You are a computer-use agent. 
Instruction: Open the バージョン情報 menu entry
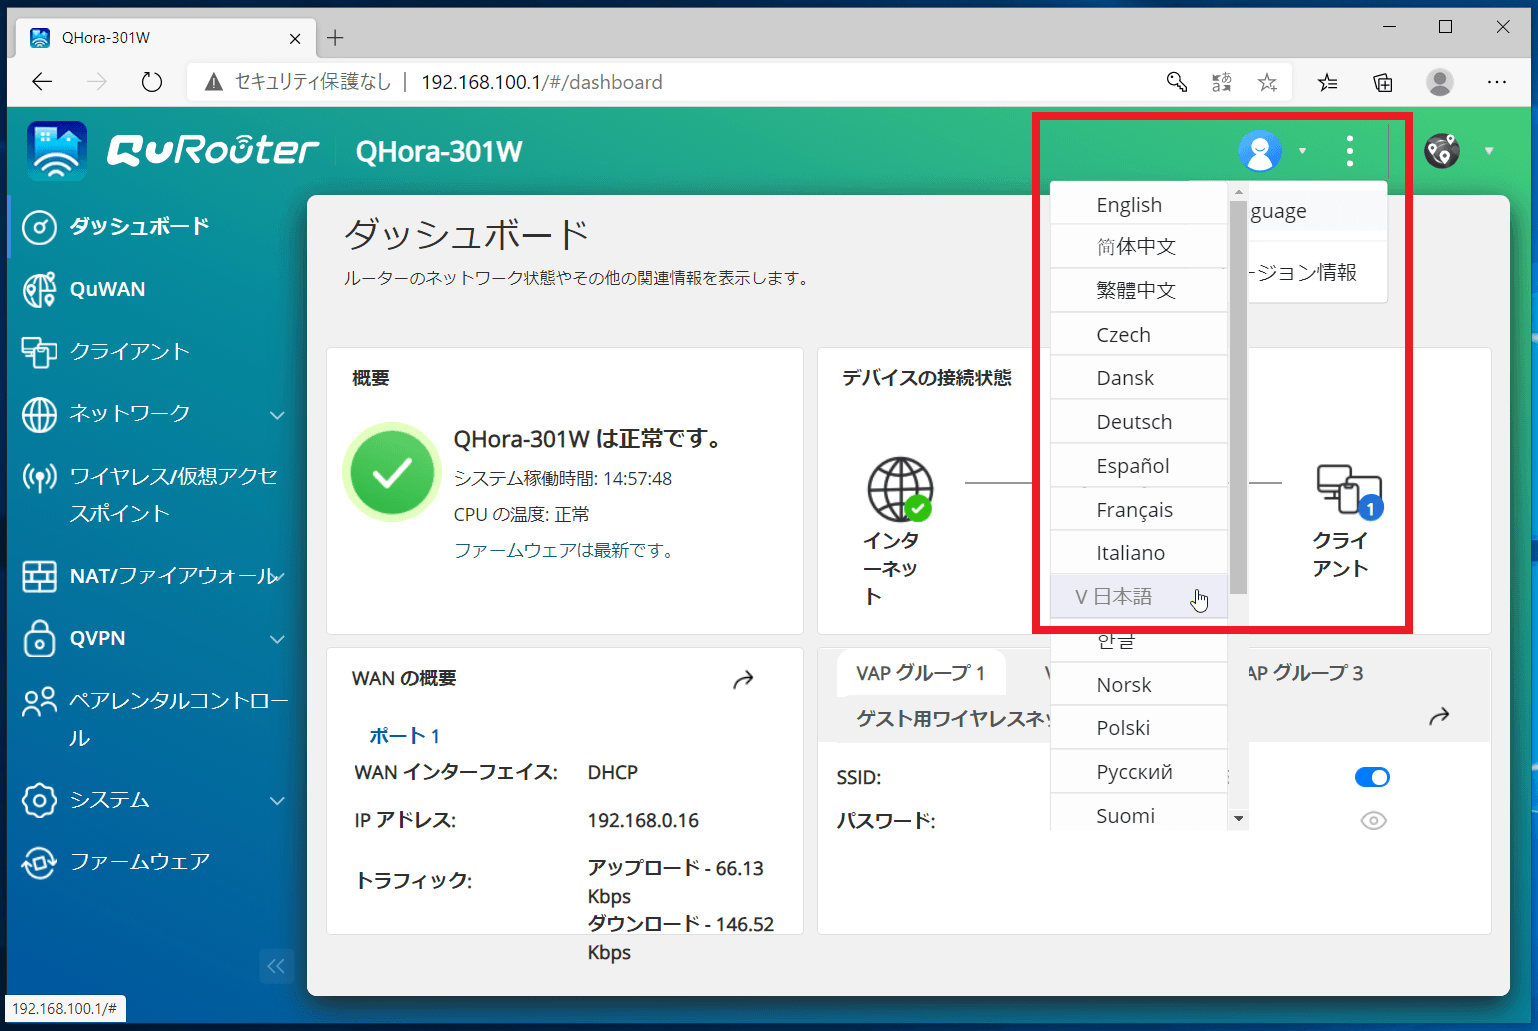1318,272
